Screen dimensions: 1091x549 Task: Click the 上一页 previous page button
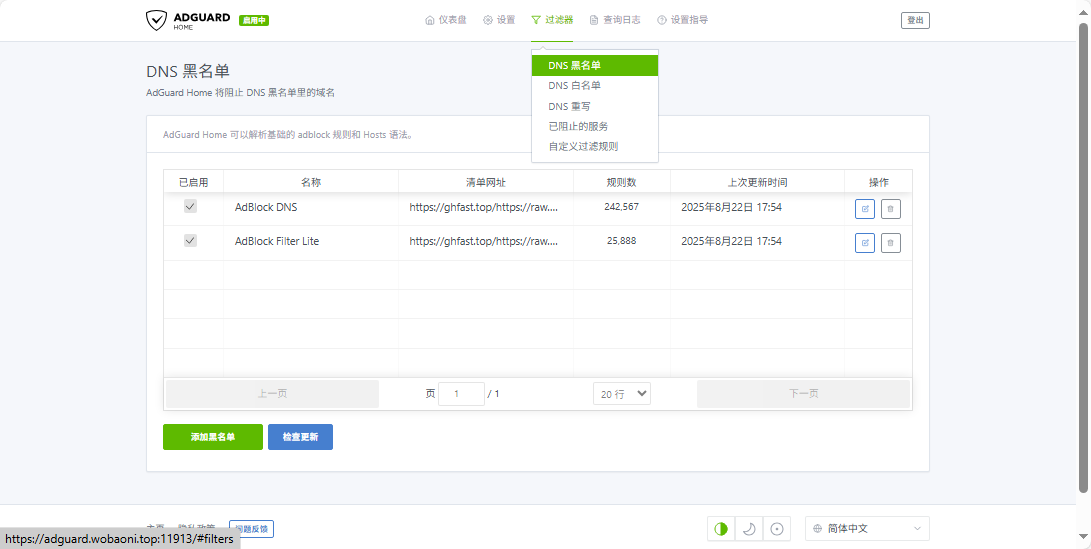[x=273, y=394]
